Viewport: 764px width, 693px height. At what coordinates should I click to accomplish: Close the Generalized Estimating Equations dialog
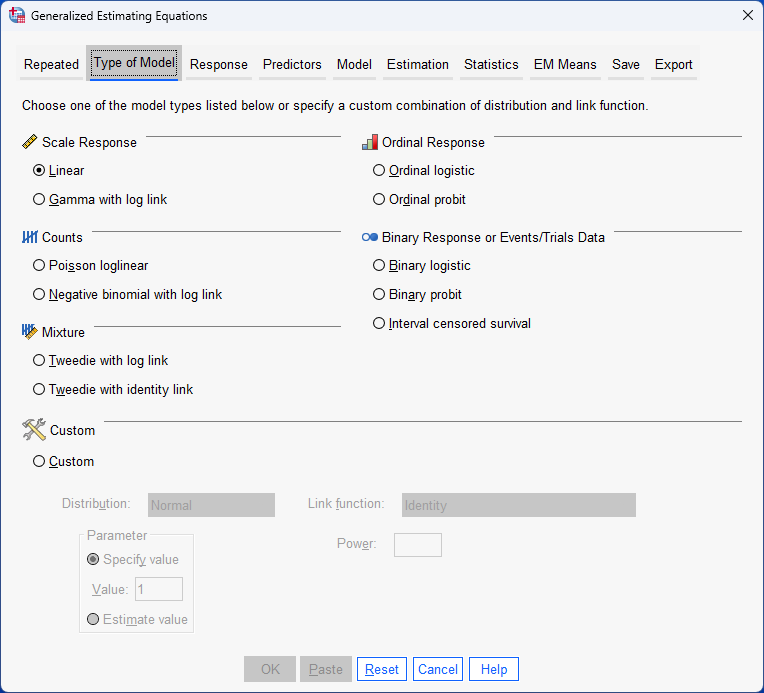coord(747,15)
